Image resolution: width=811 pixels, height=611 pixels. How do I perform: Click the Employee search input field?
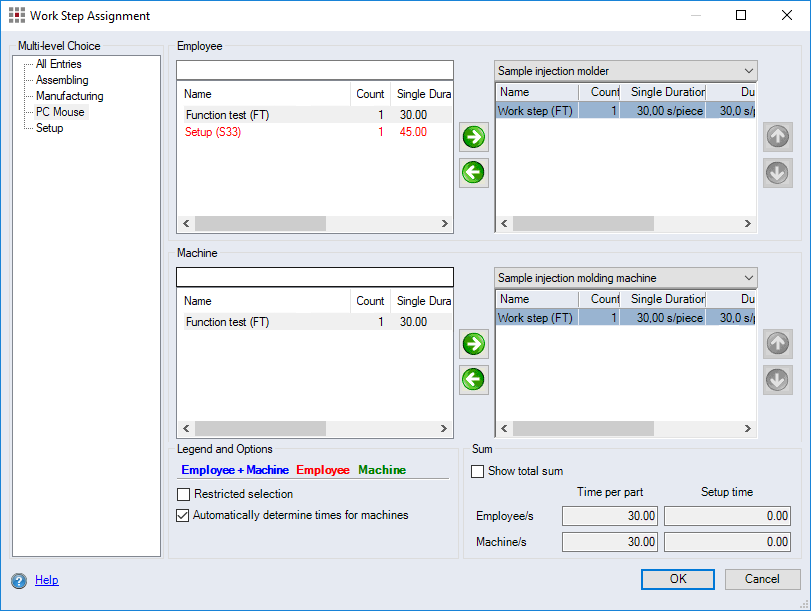coord(315,69)
